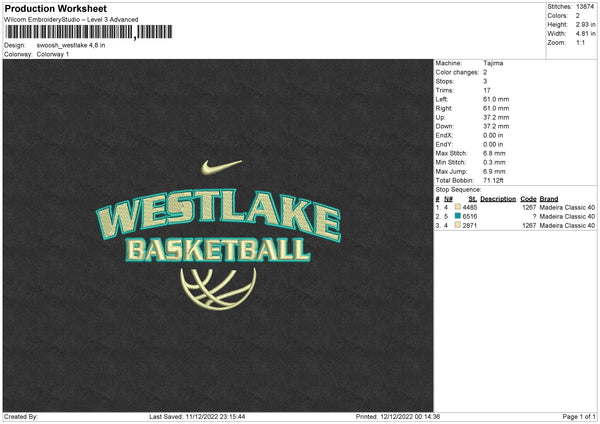Click stitch count 4485 in stop sequence
The width and height of the screenshot is (600, 424).
click(x=470, y=208)
